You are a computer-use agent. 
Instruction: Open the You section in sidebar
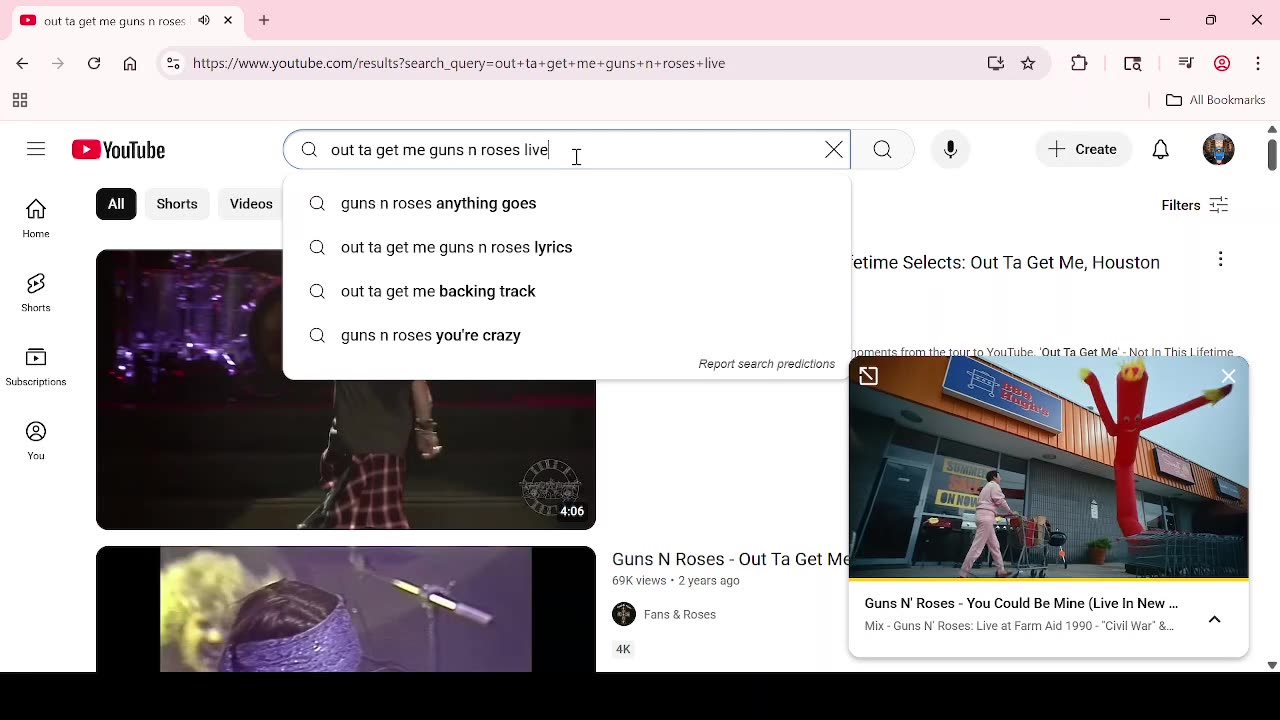click(36, 440)
